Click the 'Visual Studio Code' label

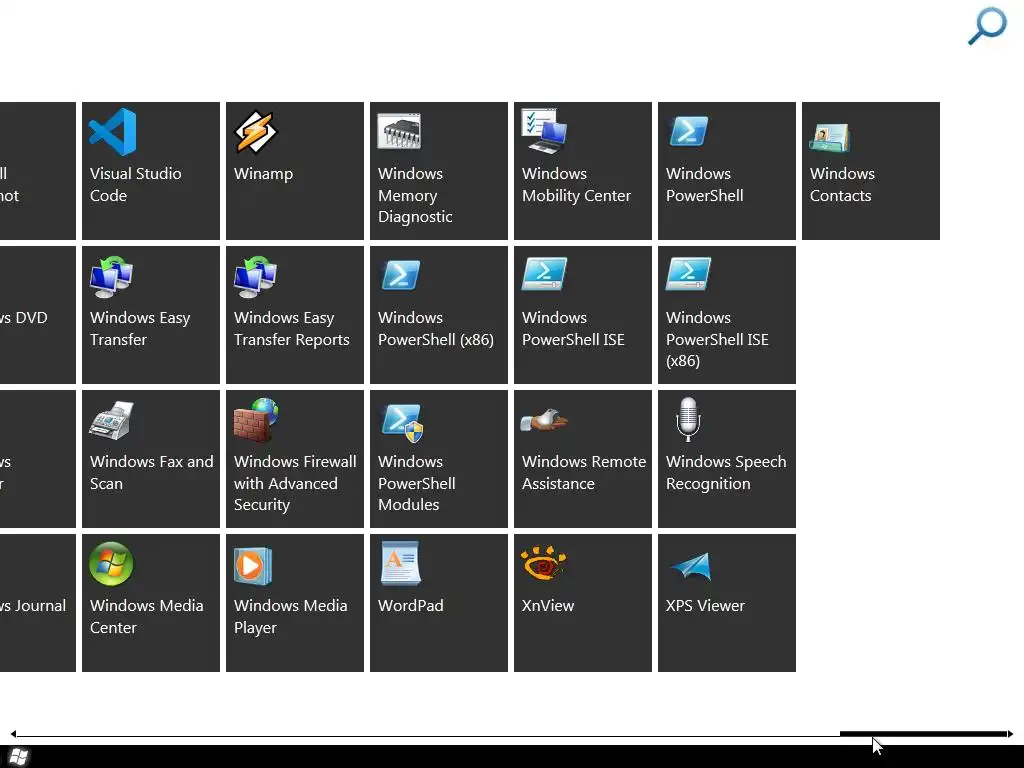click(x=135, y=184)
